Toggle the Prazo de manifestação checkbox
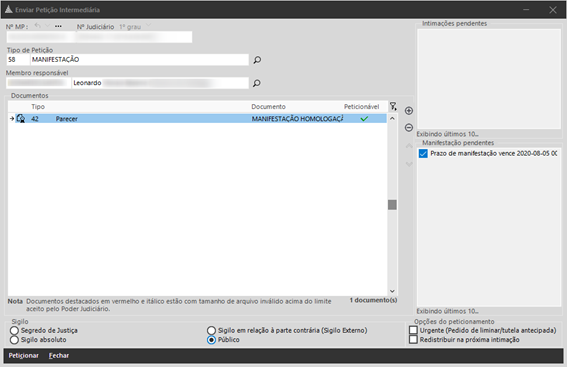The height and width of the screenshot is (367, 567). (x=423, y=154)
